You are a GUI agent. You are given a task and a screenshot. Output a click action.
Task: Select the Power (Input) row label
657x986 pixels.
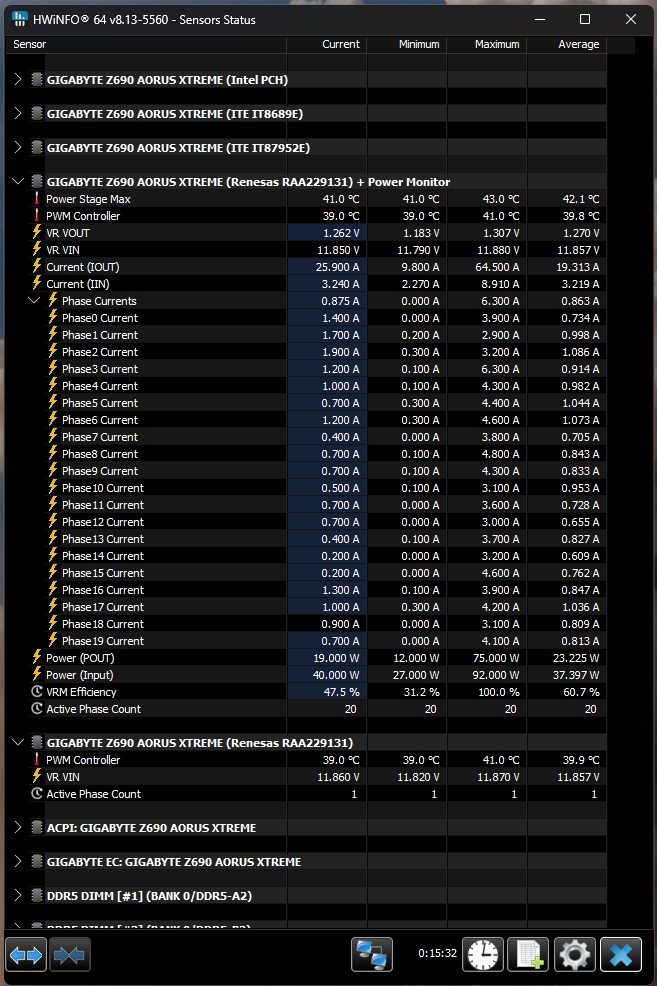tap(80, 675)
